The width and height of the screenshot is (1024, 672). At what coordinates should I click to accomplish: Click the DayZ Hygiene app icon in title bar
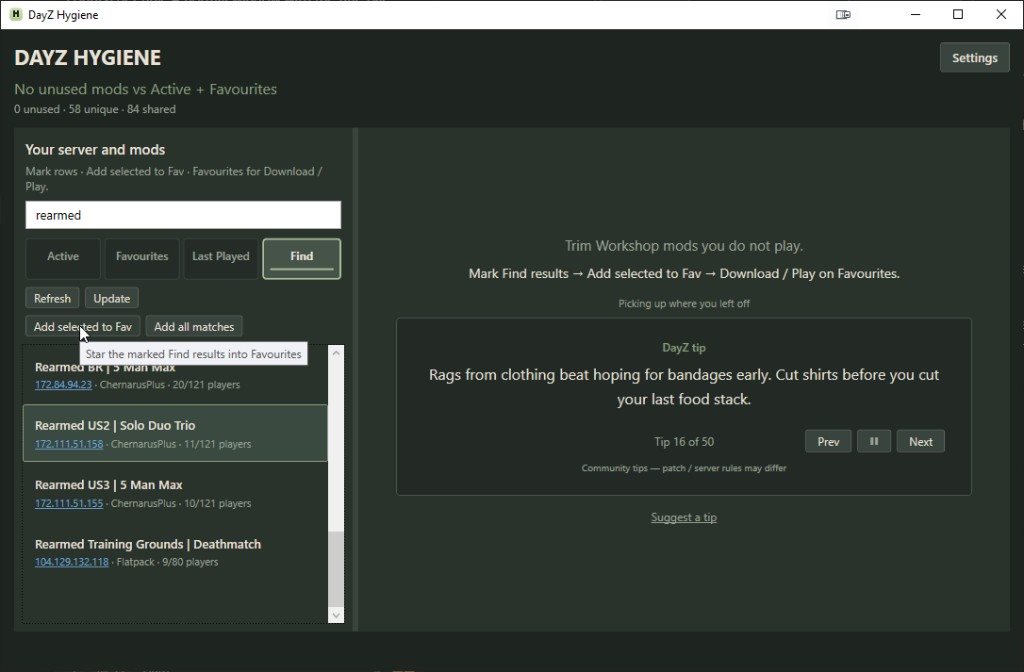[x=16, y=14]
